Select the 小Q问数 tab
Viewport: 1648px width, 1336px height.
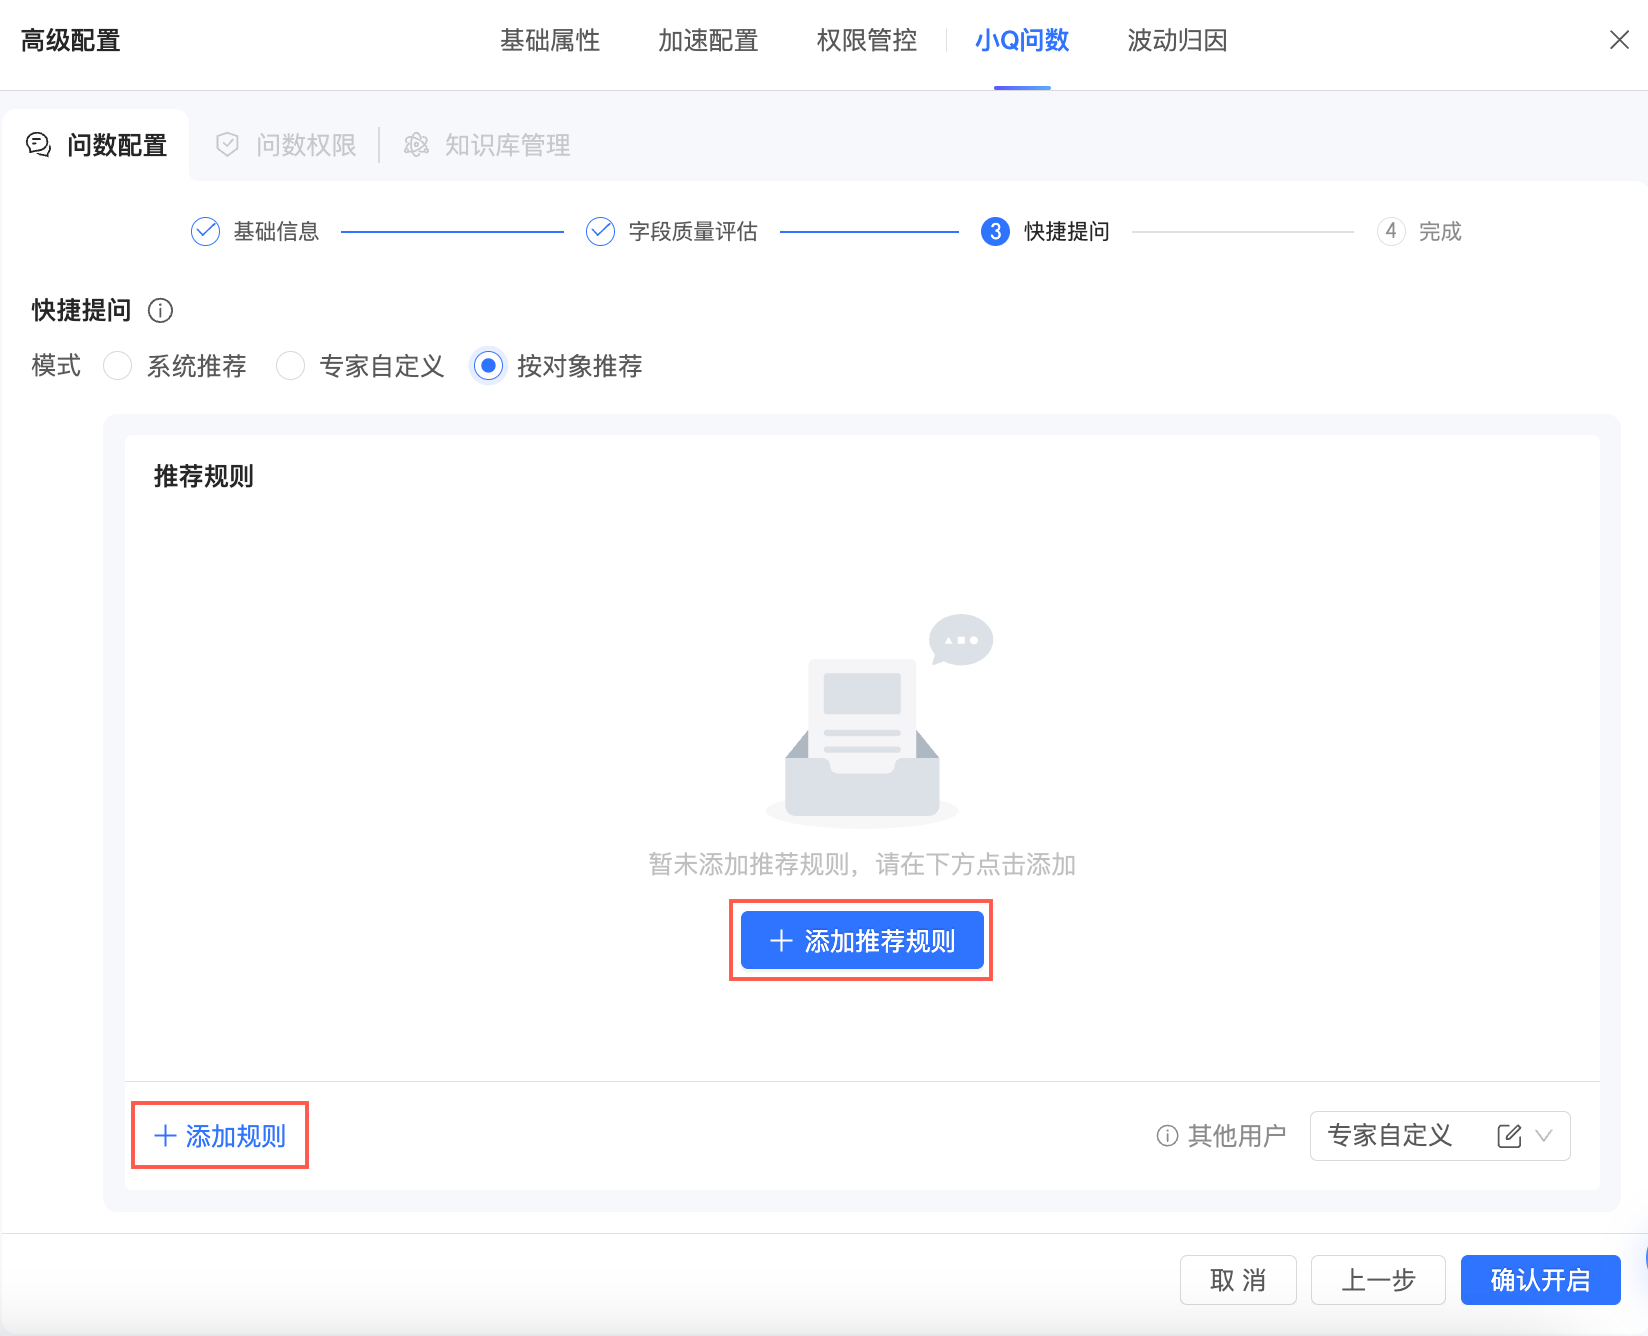[1022, 41]
